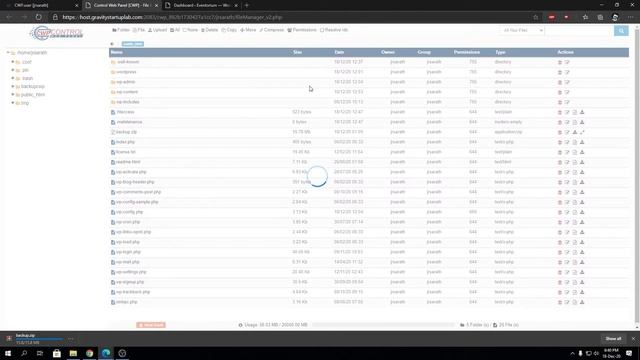Viewport: 640px width, 360px height.
Task: Select All files via the toolbar
Action: [175, 30]
